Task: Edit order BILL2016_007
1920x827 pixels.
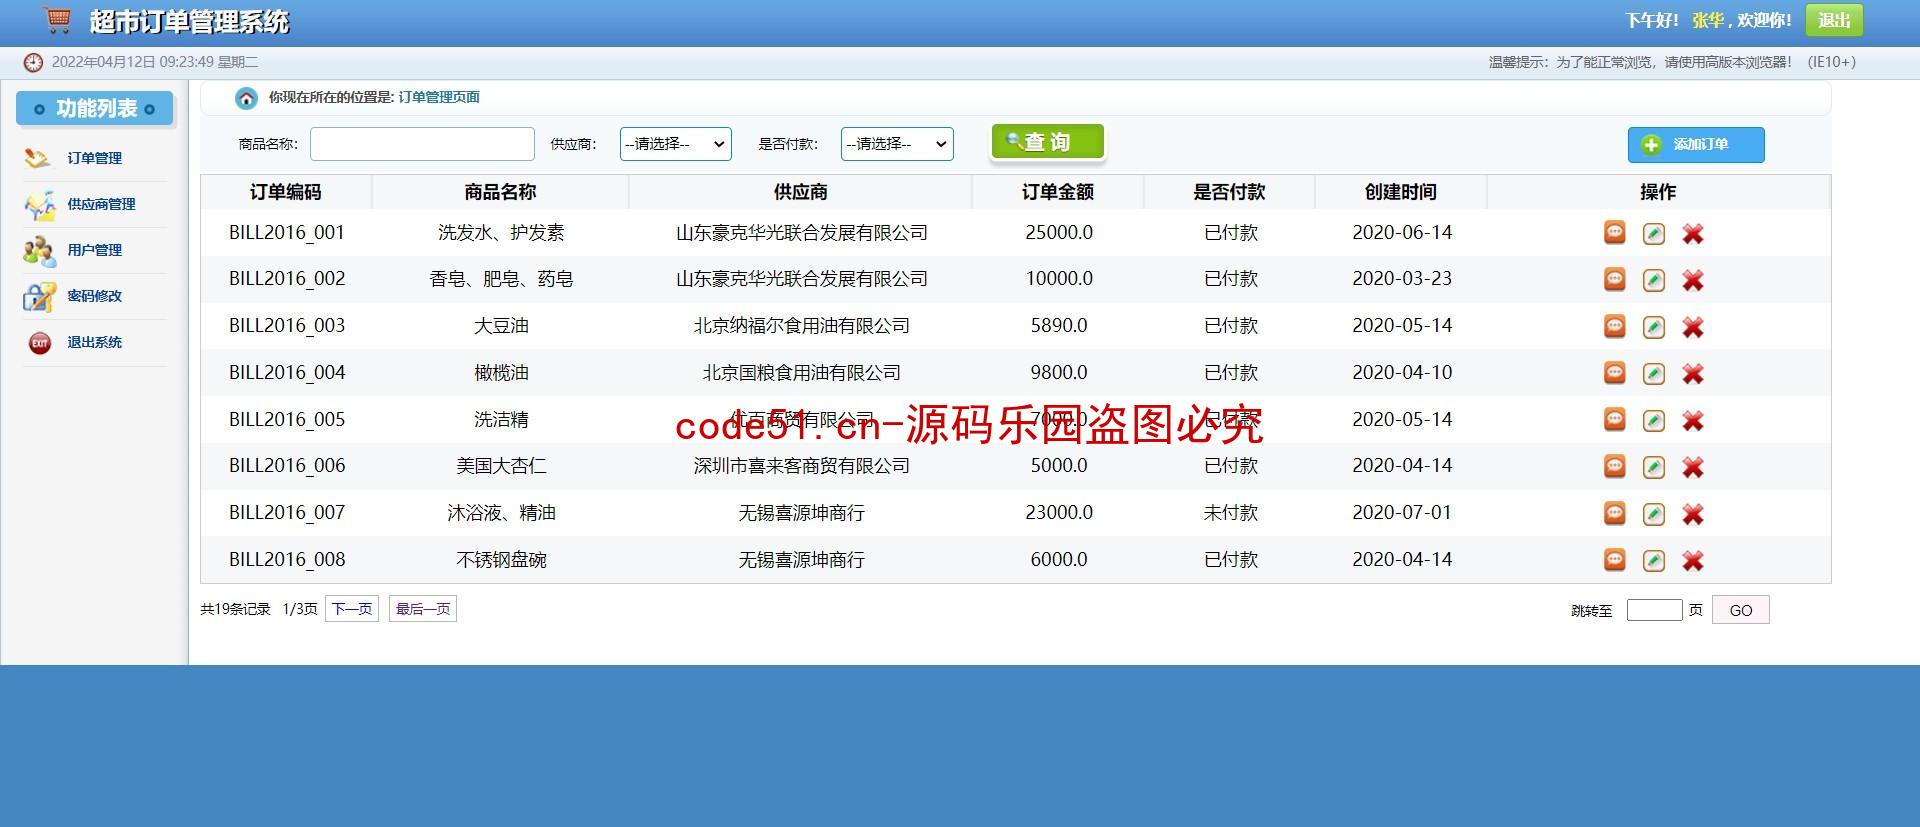Action: (x=1654, y=514)
